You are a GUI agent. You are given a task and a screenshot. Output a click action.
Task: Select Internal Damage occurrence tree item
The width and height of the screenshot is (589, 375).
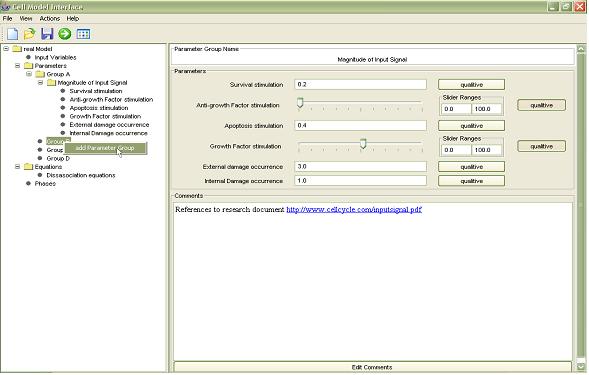point(108,133)
